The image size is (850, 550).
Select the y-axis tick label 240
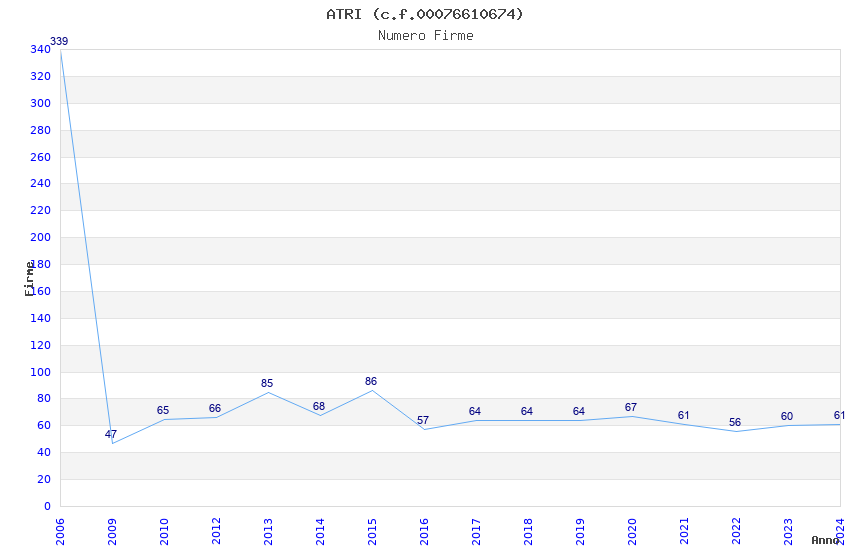click(41, 183)
